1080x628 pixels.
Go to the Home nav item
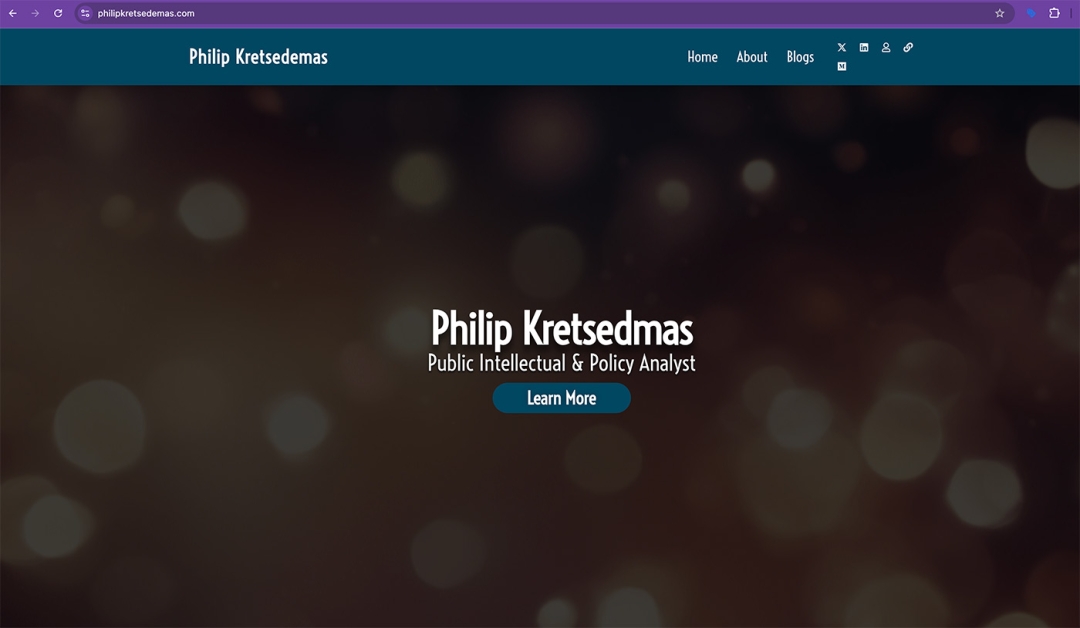(703, 57)
